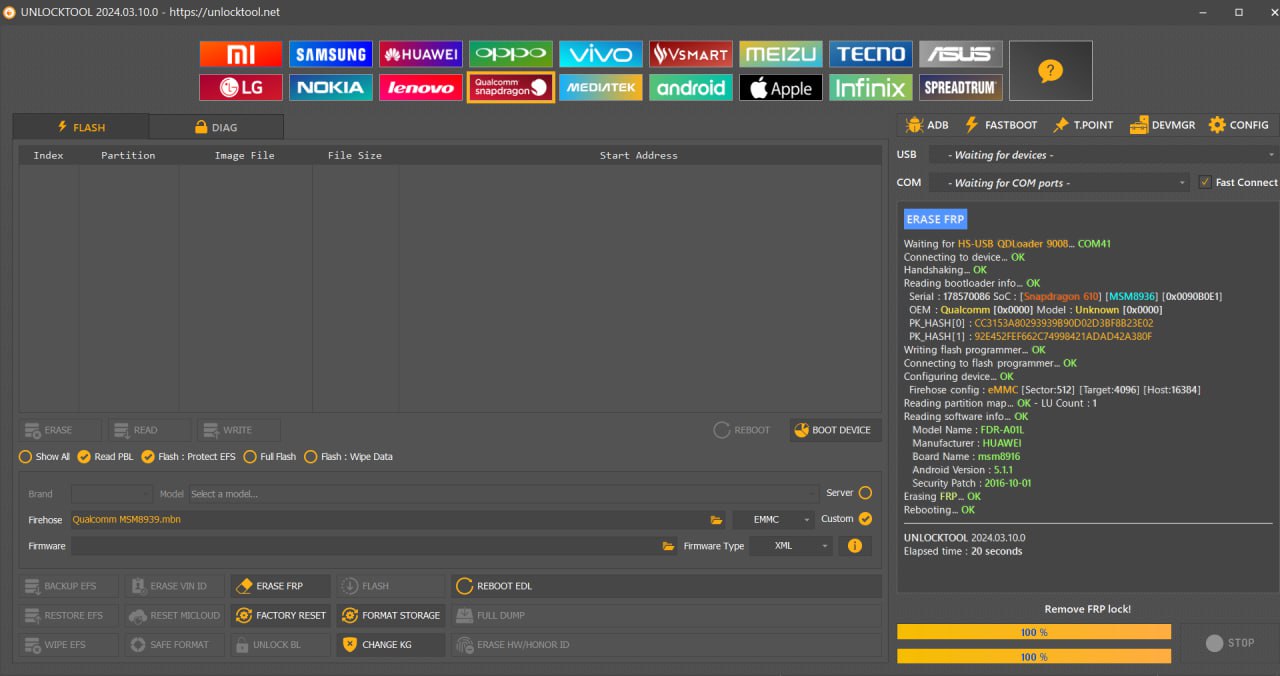The width and height of the screenshot is (1280, 676).
Task: Open the Spreadtrum chipset section
Action: tap(961, 87)
